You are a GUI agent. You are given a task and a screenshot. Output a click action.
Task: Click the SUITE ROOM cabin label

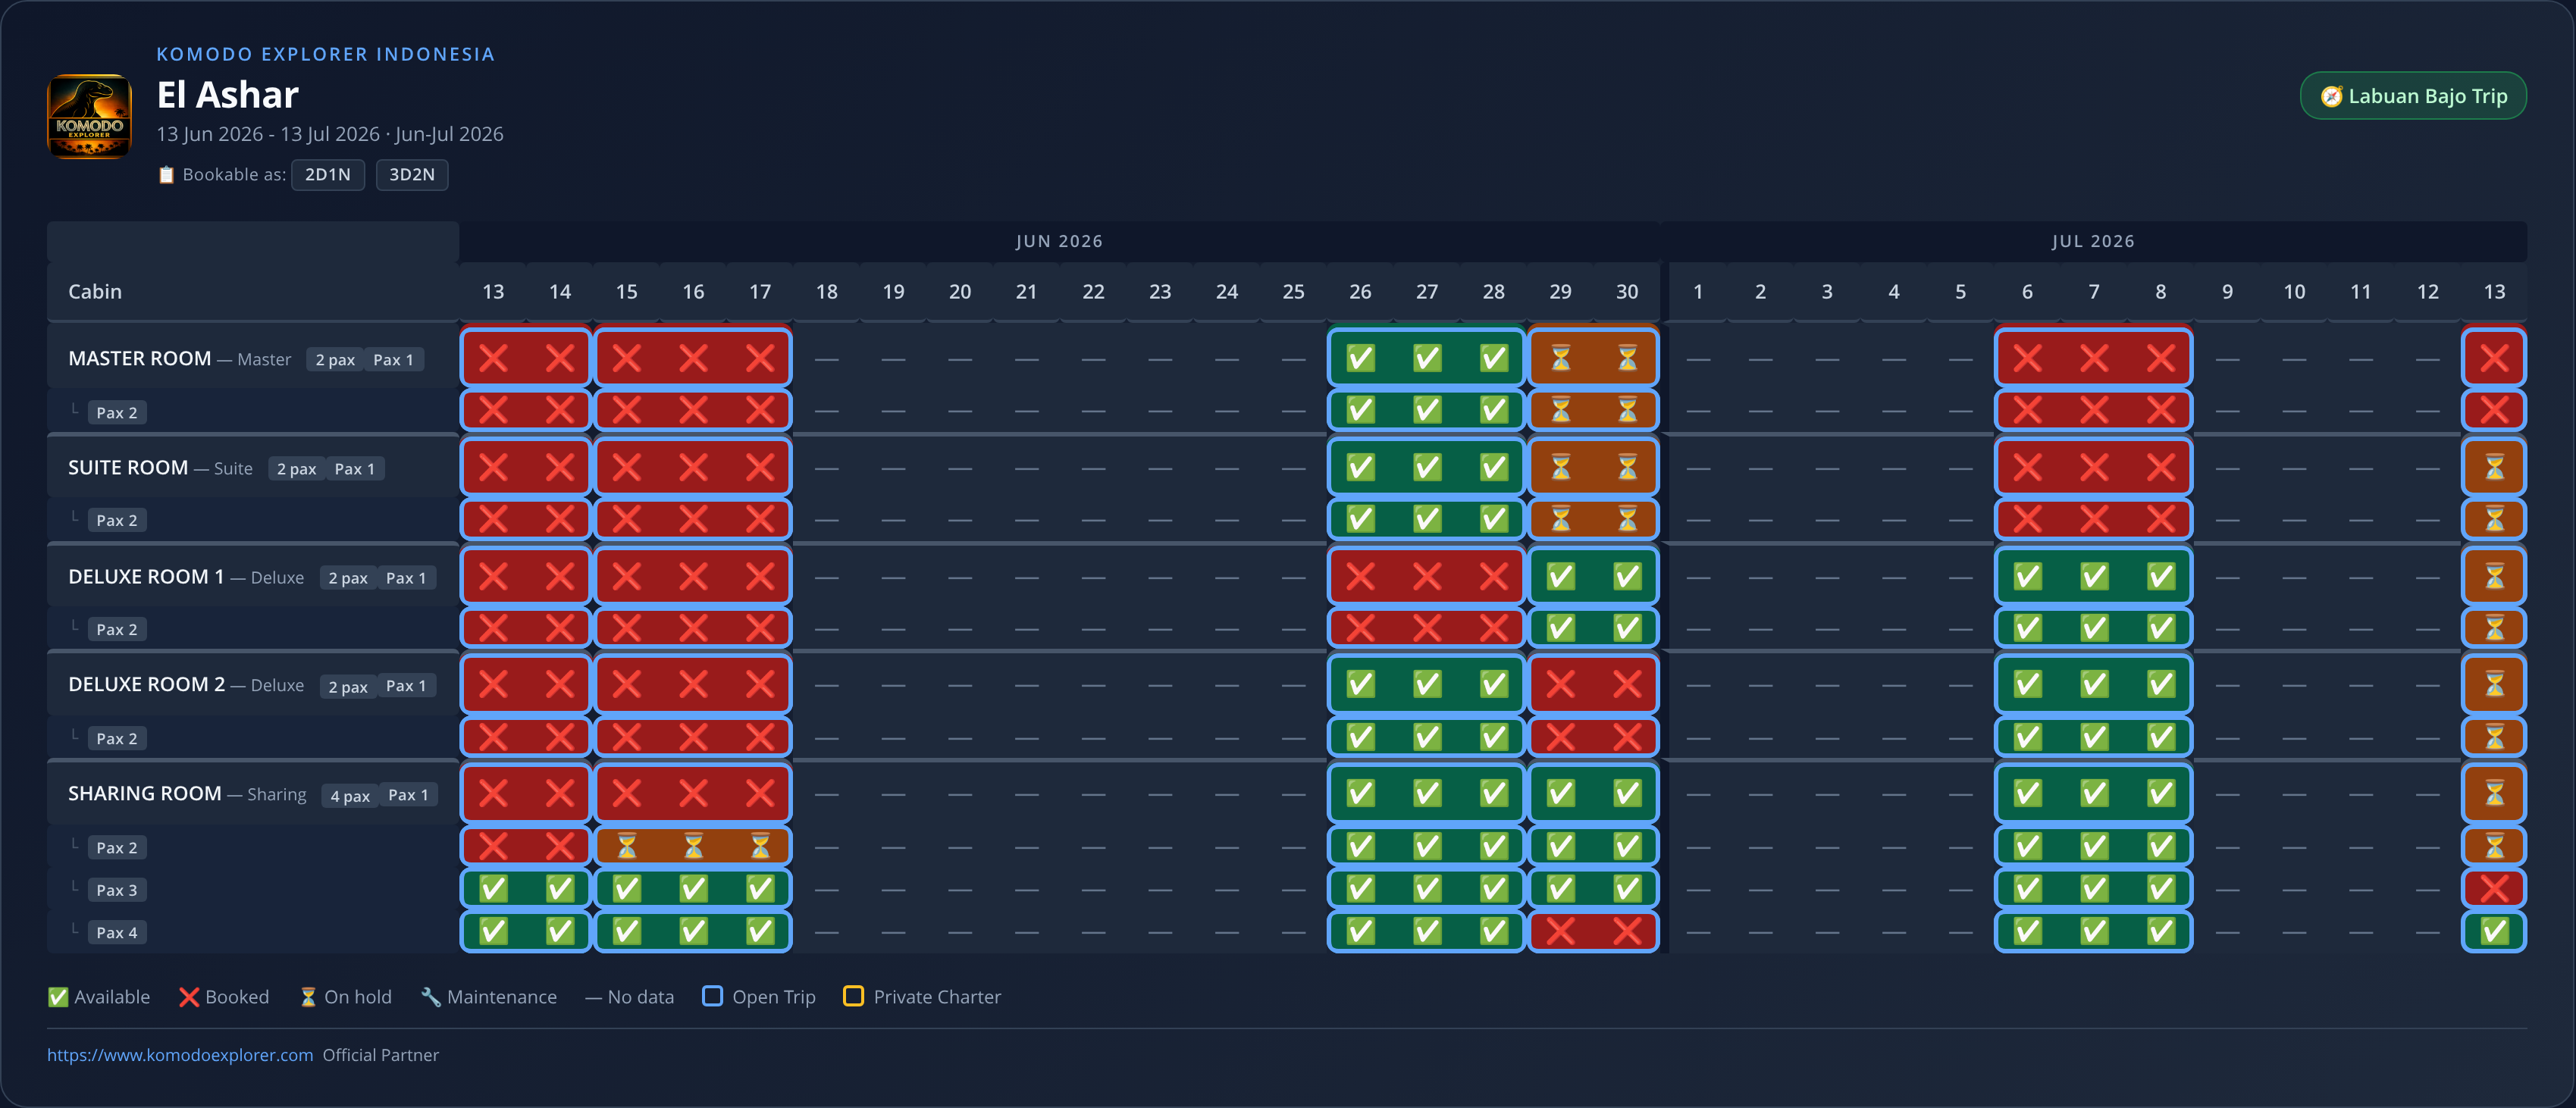(128, 467)
